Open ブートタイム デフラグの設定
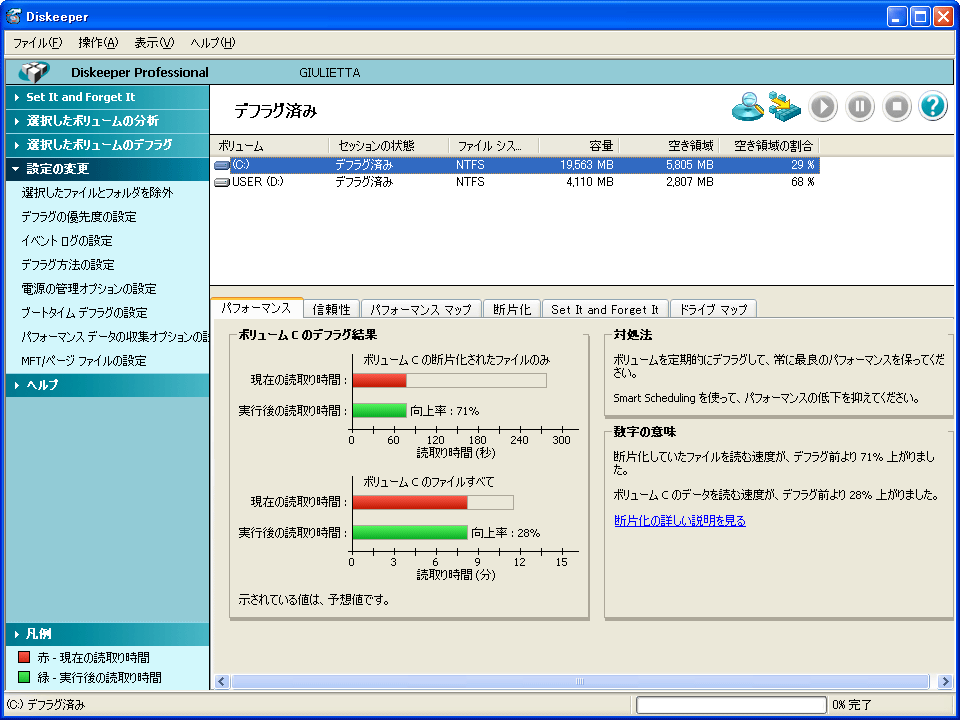This screenshot has height=720, width=960. [x=84, y=313]
